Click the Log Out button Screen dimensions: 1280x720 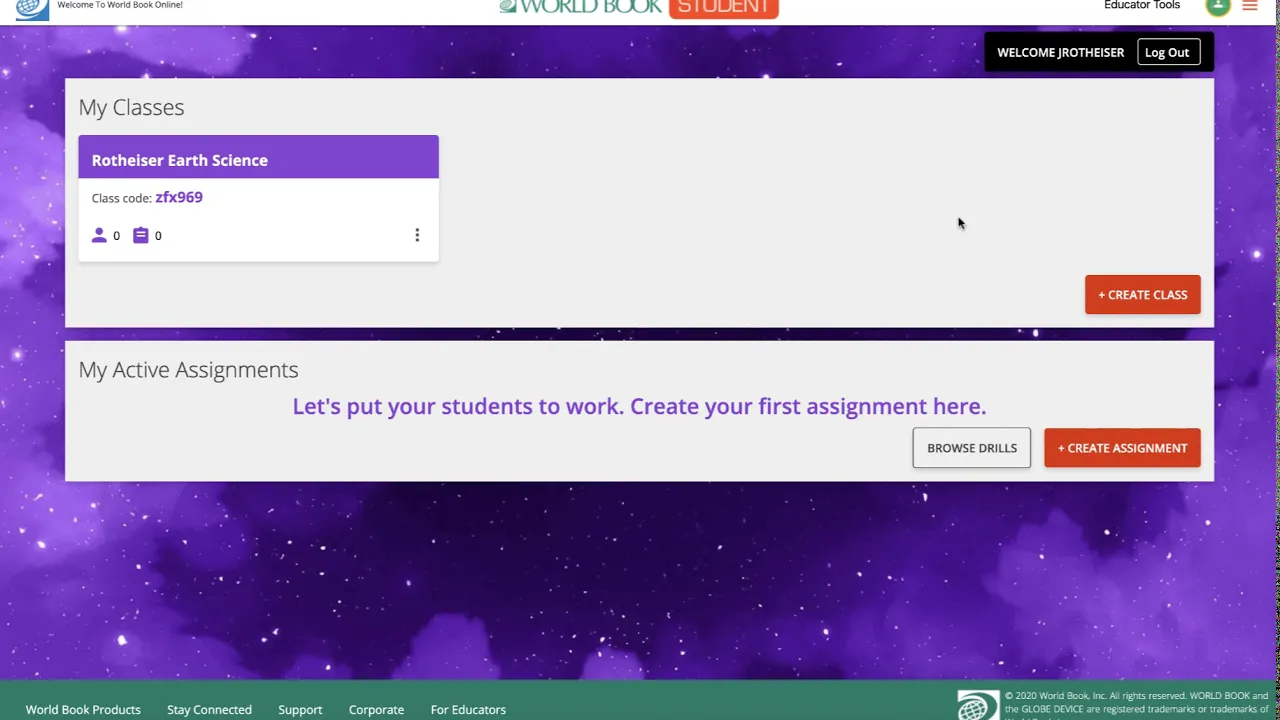point(1167,52)
